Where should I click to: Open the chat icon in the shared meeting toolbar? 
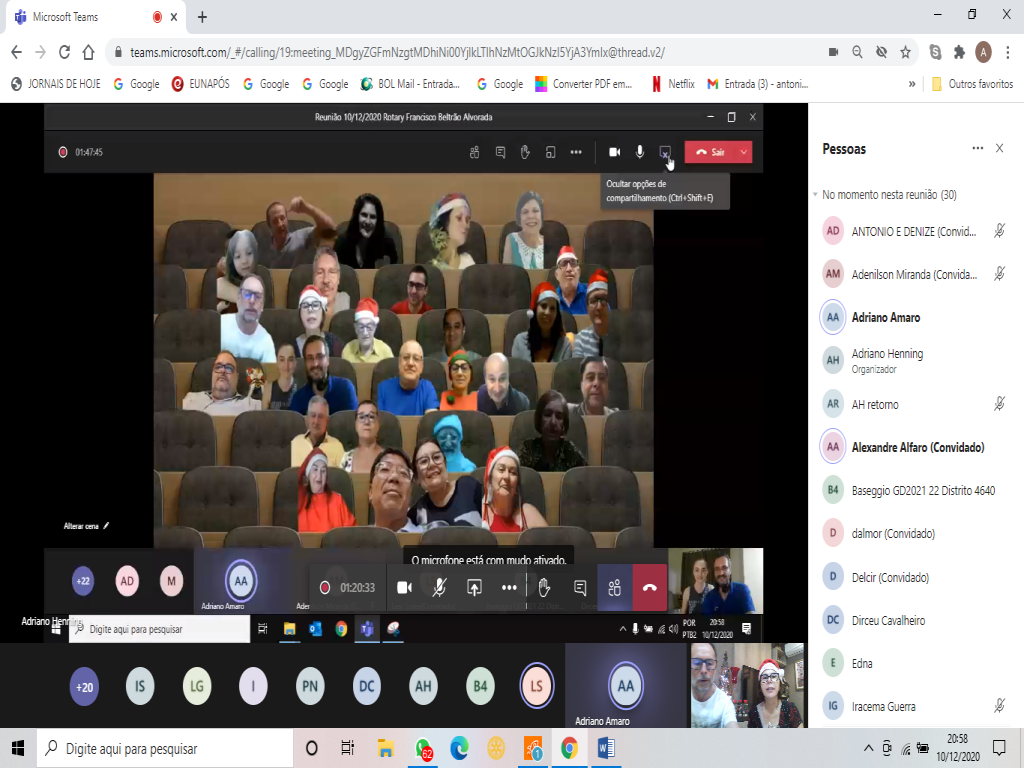click(500, 152)
